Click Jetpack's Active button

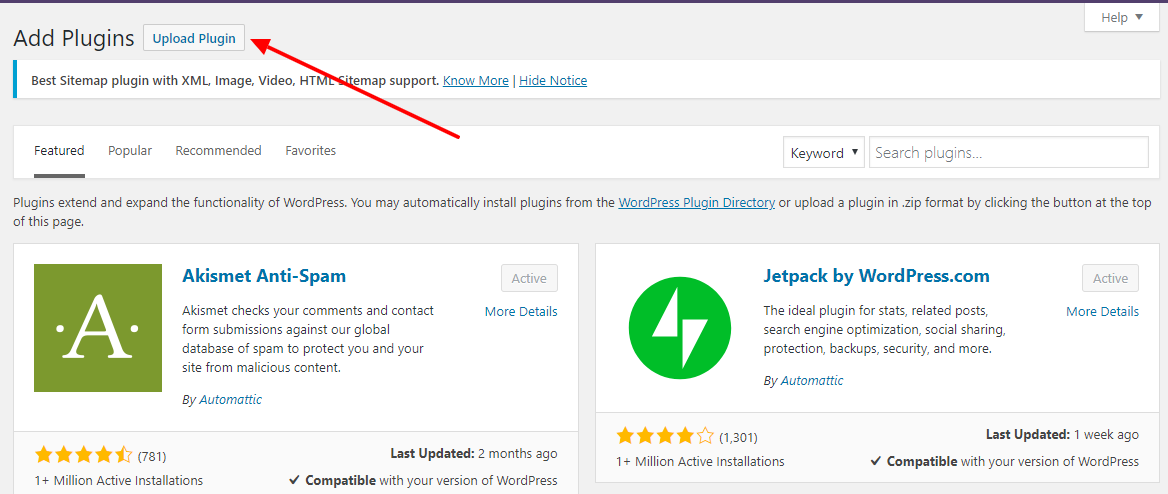click(1111, 279)
